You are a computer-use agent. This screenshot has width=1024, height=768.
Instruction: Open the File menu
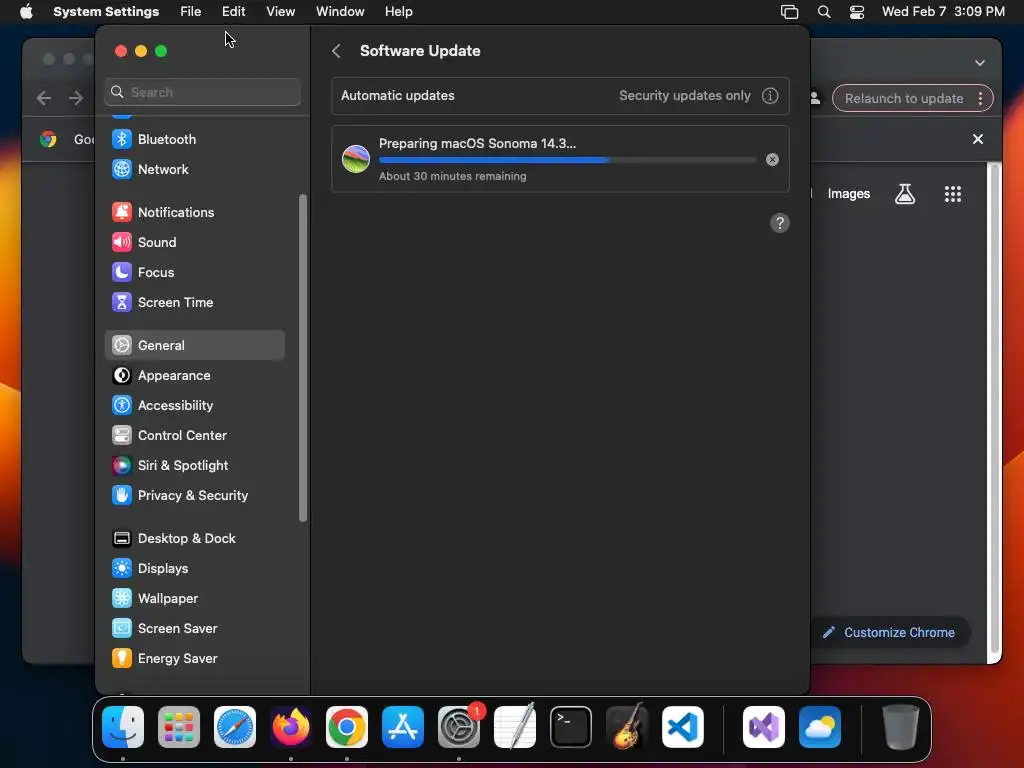(191, 12)
